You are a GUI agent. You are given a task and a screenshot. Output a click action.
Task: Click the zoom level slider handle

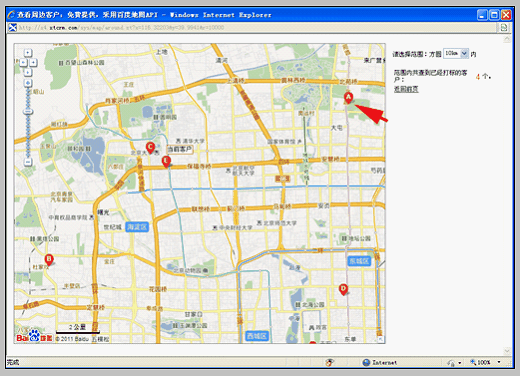tap(28, 112)
